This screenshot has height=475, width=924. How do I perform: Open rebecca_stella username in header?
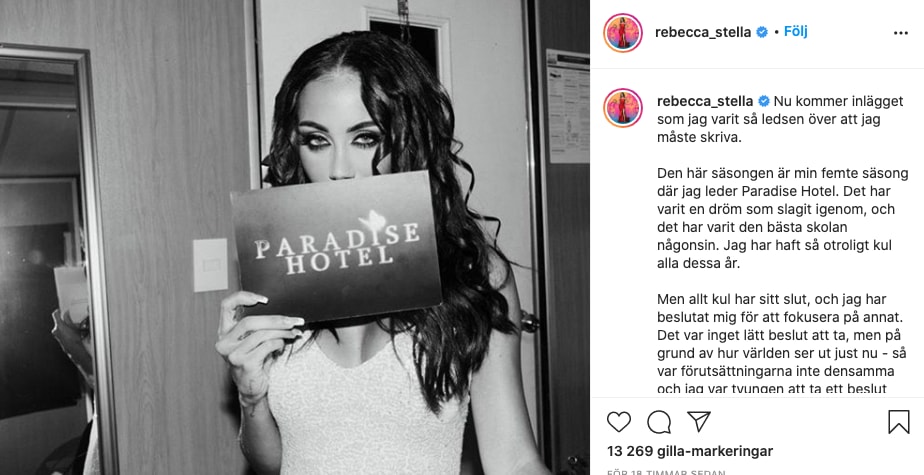click(703, 32)
